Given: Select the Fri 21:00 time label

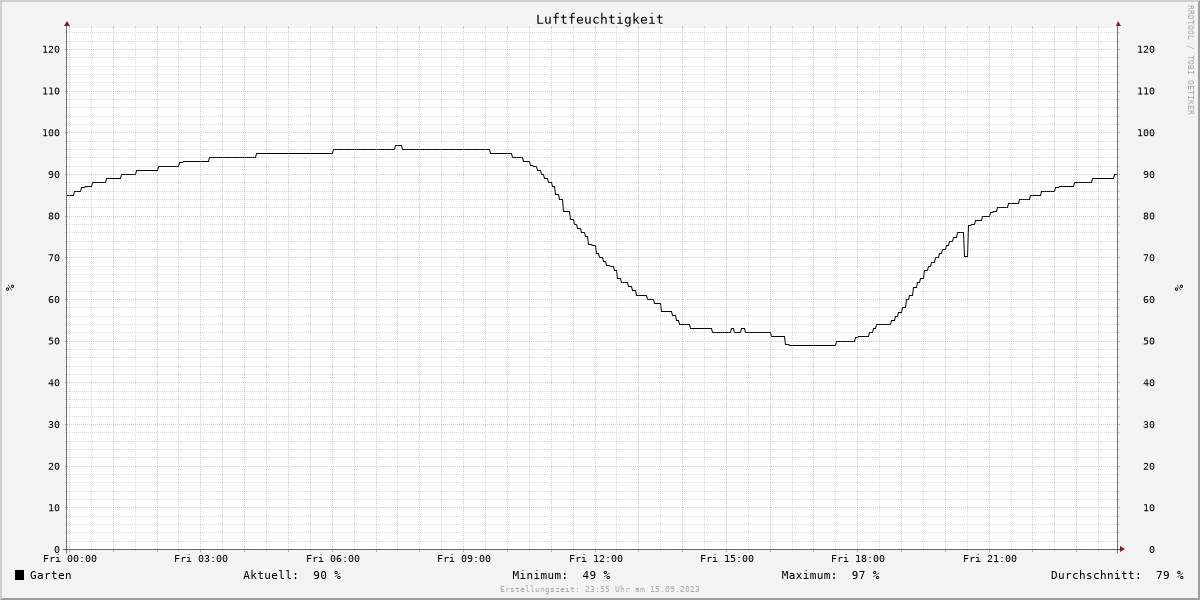Looking at the screenshot, I should (x=990, y=559).
